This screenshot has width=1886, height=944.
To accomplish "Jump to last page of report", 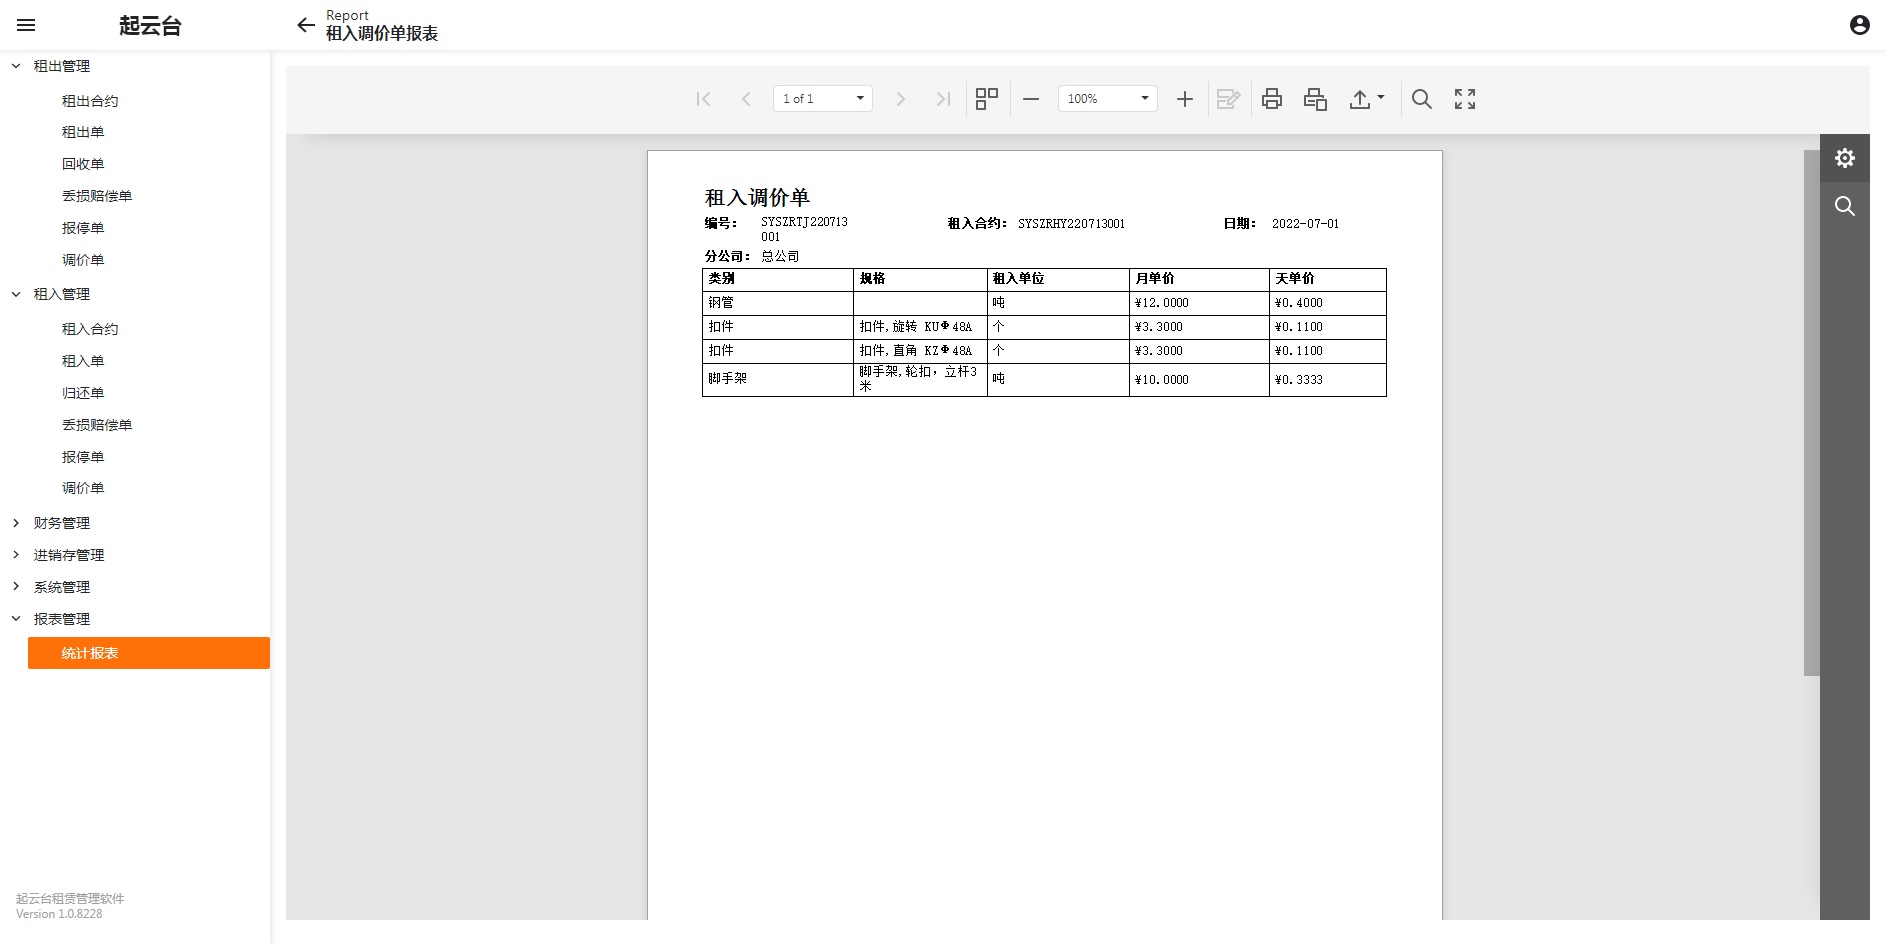I will [x=942, y=99].
